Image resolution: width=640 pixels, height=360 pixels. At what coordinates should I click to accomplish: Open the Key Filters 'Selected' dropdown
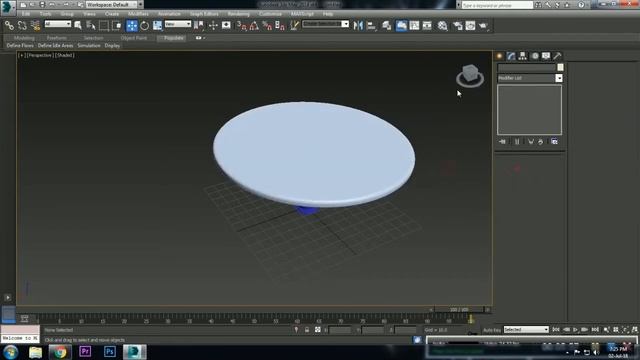point(526,329)
